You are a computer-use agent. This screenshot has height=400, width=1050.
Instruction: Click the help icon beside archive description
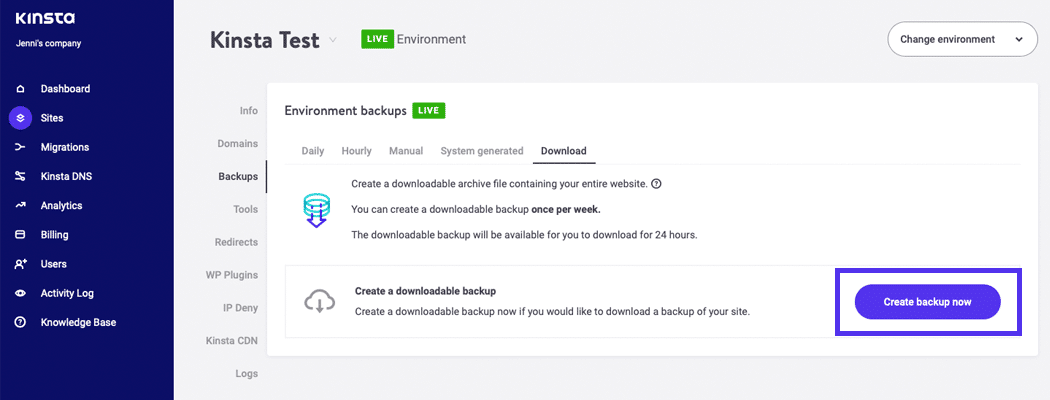tap(656, 184)
